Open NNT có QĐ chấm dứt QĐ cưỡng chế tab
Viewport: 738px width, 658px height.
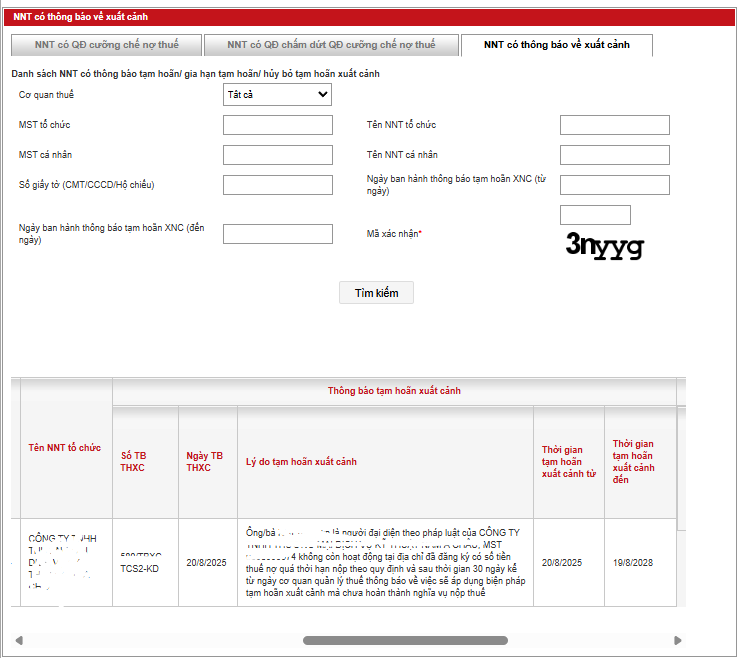pyautogui.click(x=330, y=45)
